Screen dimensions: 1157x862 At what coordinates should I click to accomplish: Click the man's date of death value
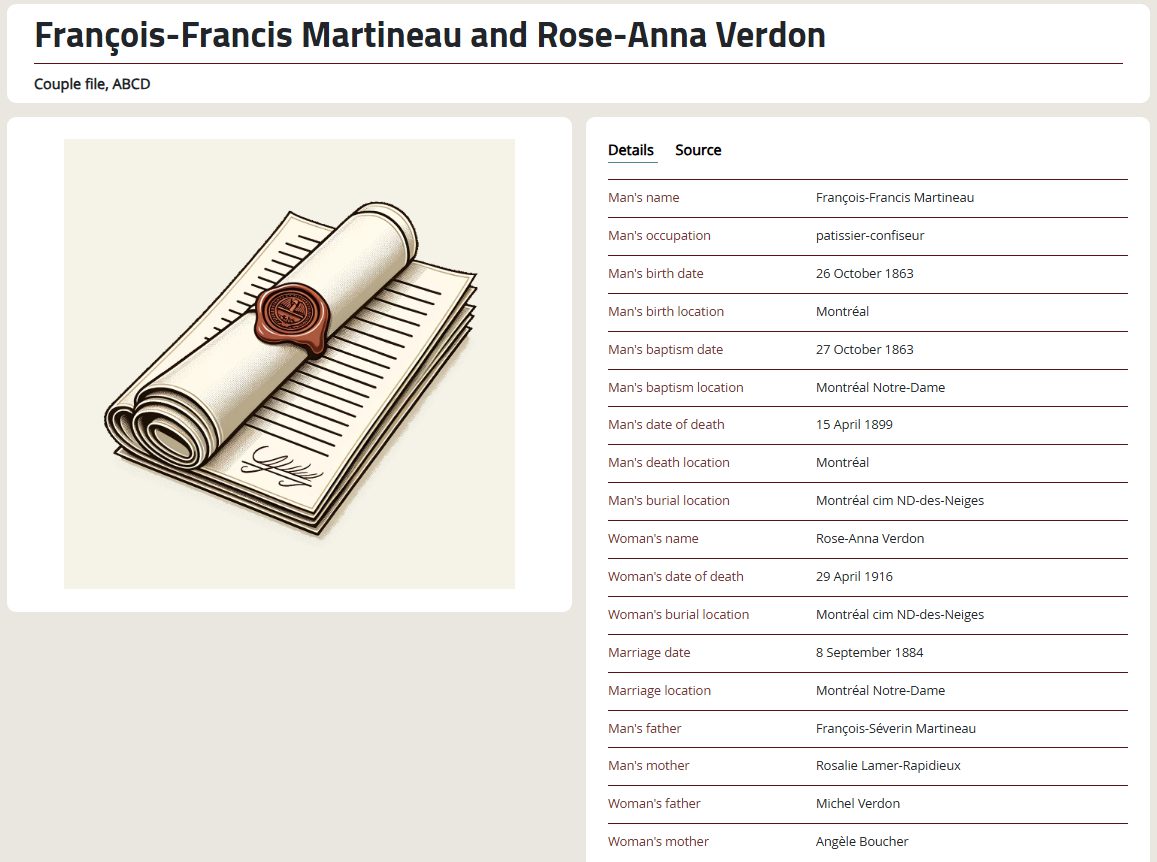point(854,425)
